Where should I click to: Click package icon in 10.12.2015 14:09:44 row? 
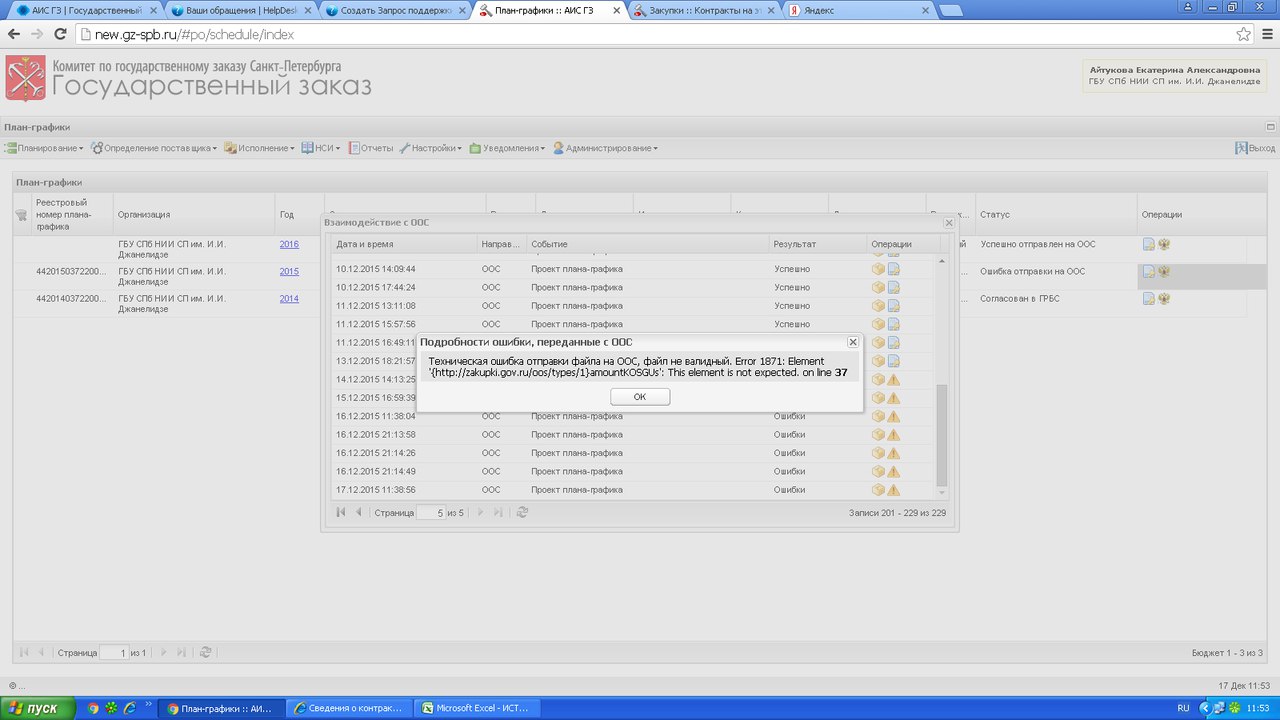click(878, 269)
